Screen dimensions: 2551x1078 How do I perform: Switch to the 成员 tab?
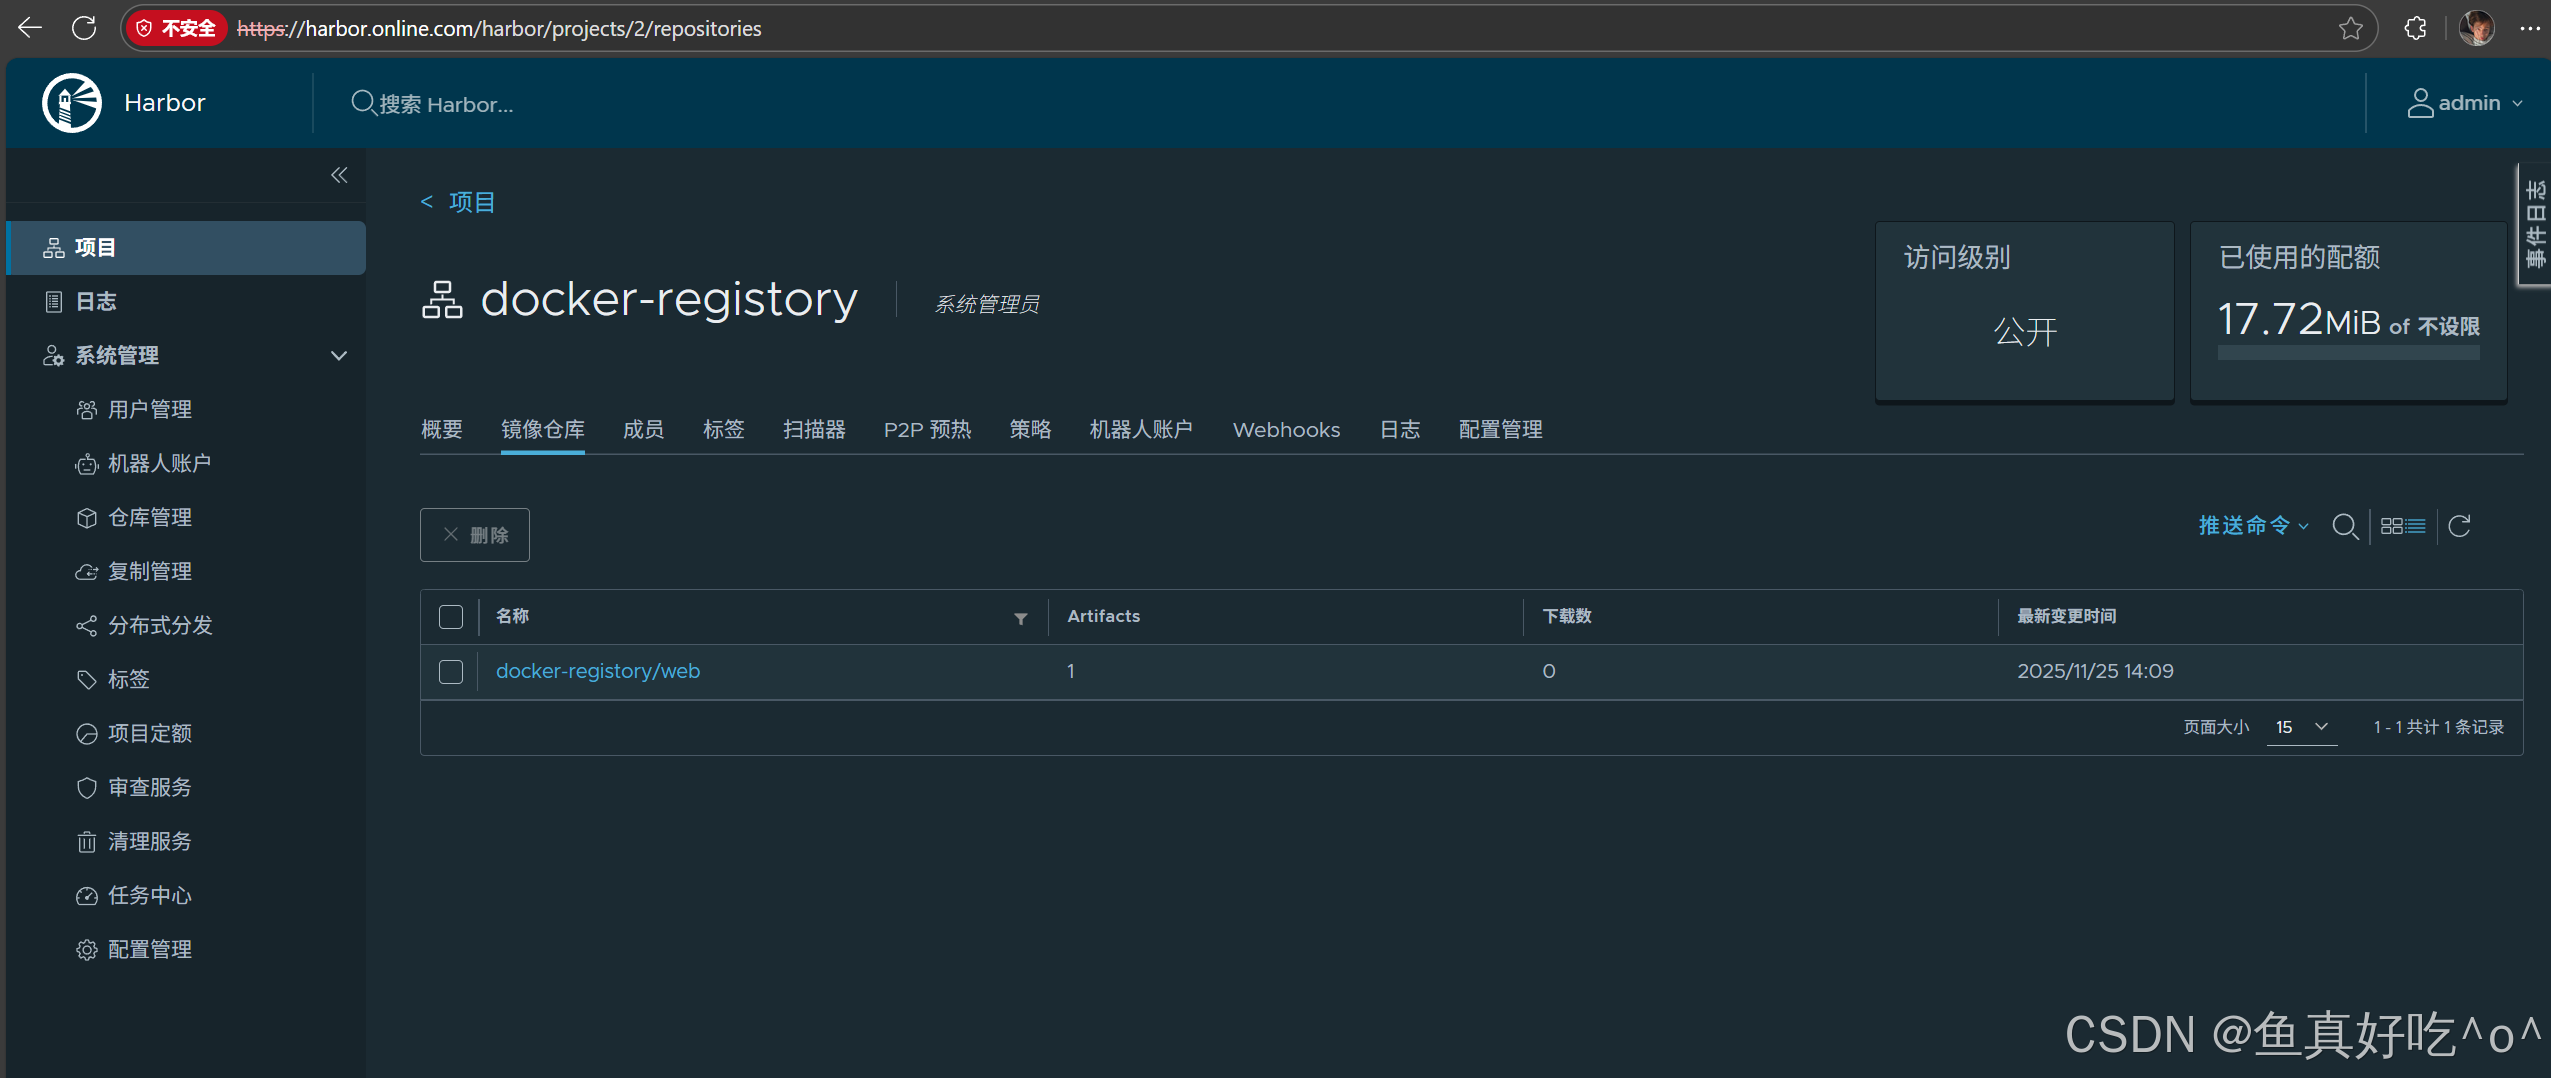(x=644, y=430)
